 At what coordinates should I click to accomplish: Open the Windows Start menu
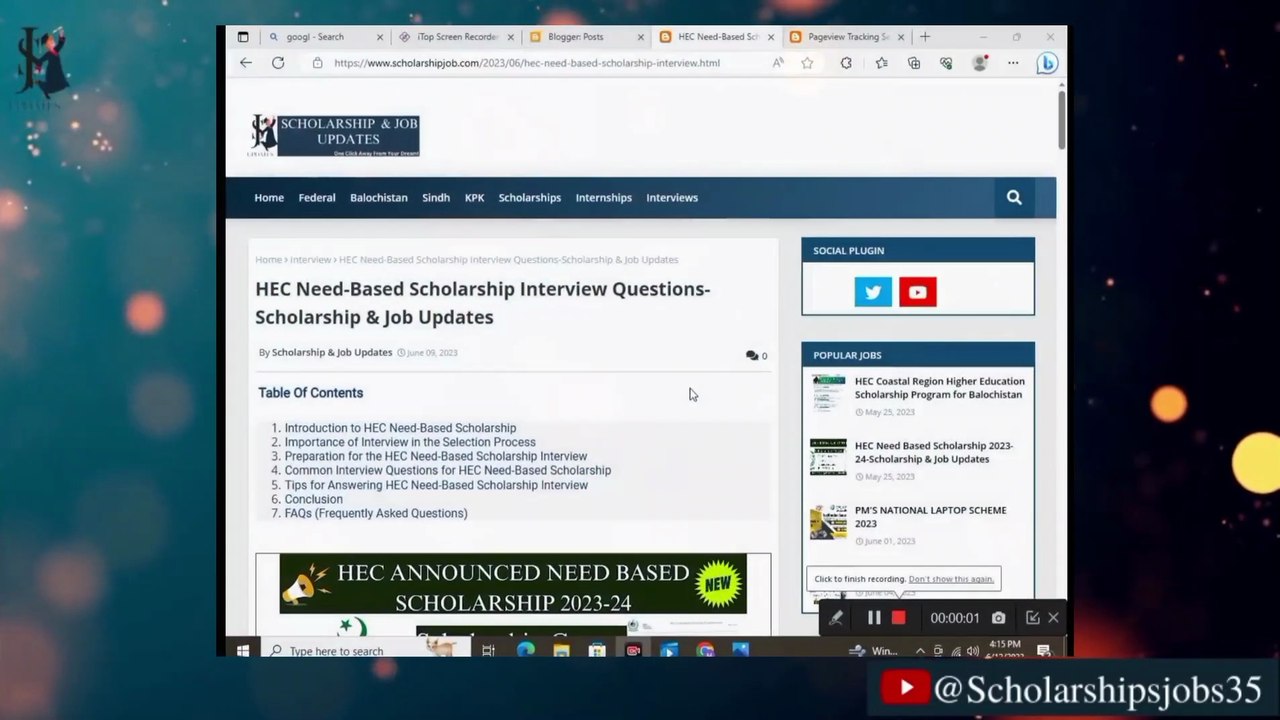tap(243, 650)
